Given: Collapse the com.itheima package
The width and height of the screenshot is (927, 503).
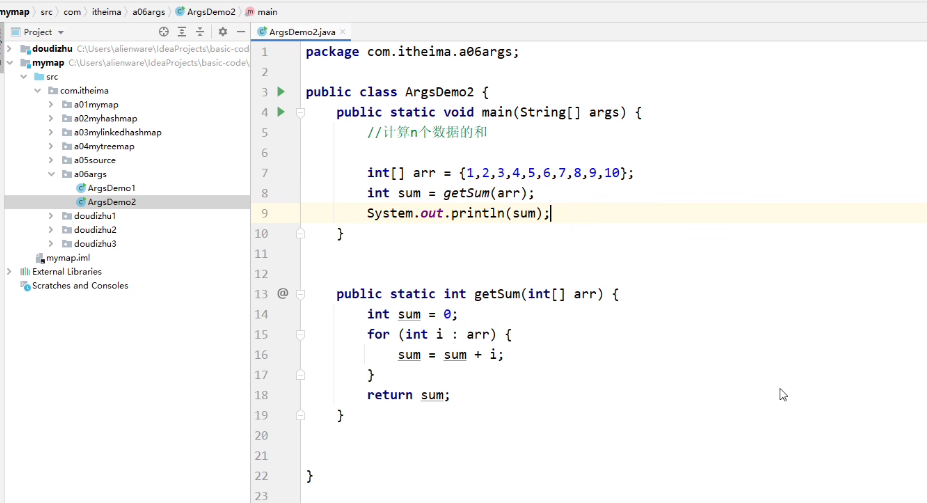Looking at the screenshot, I should point(38,90).
